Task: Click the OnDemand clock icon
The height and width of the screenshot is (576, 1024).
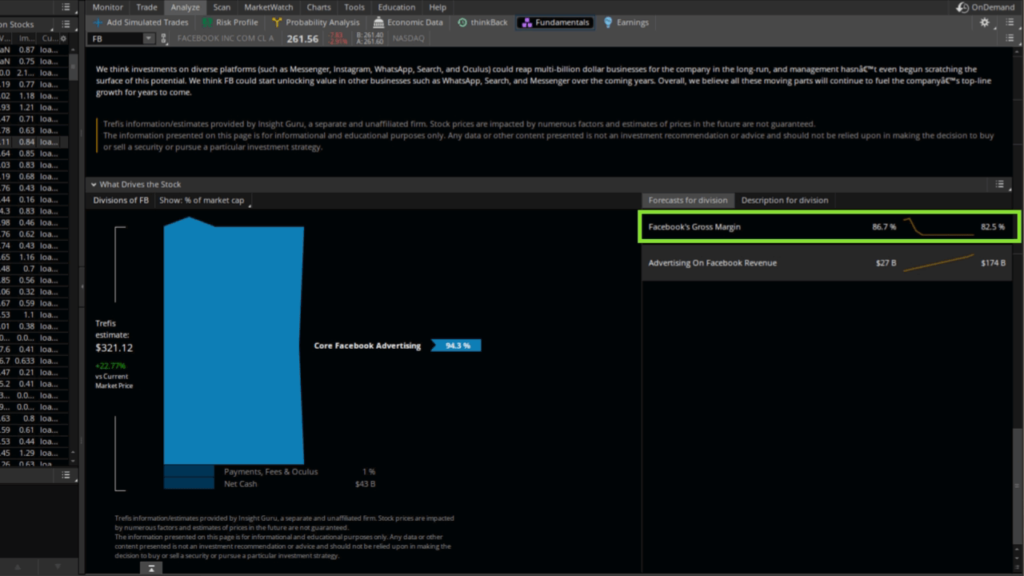Action: click(962, 7)
